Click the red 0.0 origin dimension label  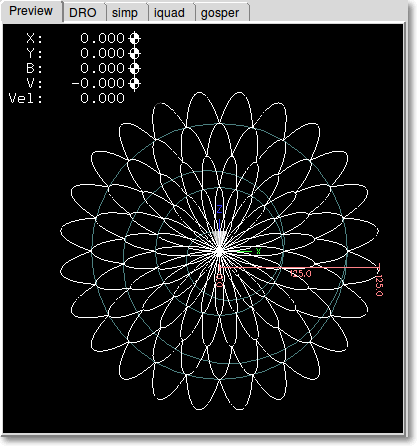220,281
